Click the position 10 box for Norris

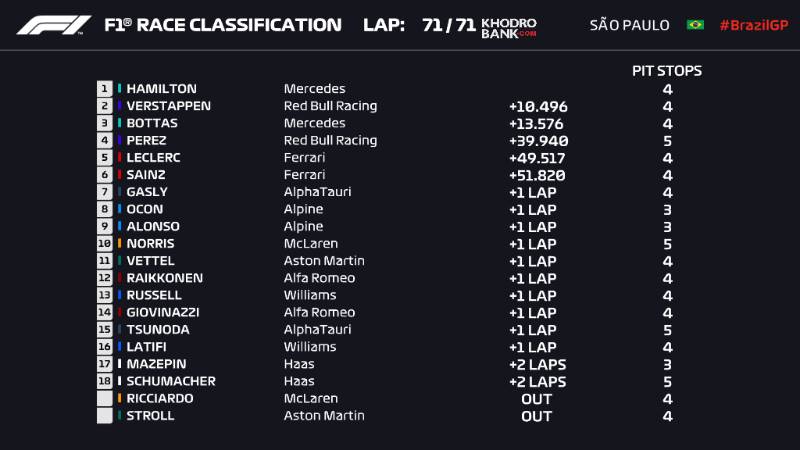pos(104,243)
